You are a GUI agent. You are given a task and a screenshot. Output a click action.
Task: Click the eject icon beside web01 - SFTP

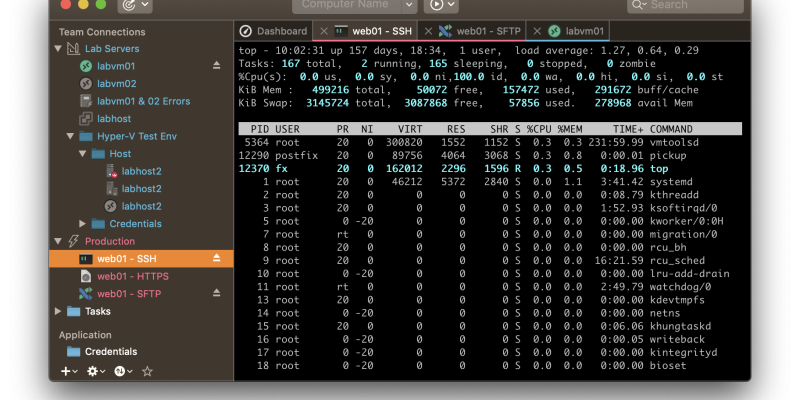tap(217, 294)
